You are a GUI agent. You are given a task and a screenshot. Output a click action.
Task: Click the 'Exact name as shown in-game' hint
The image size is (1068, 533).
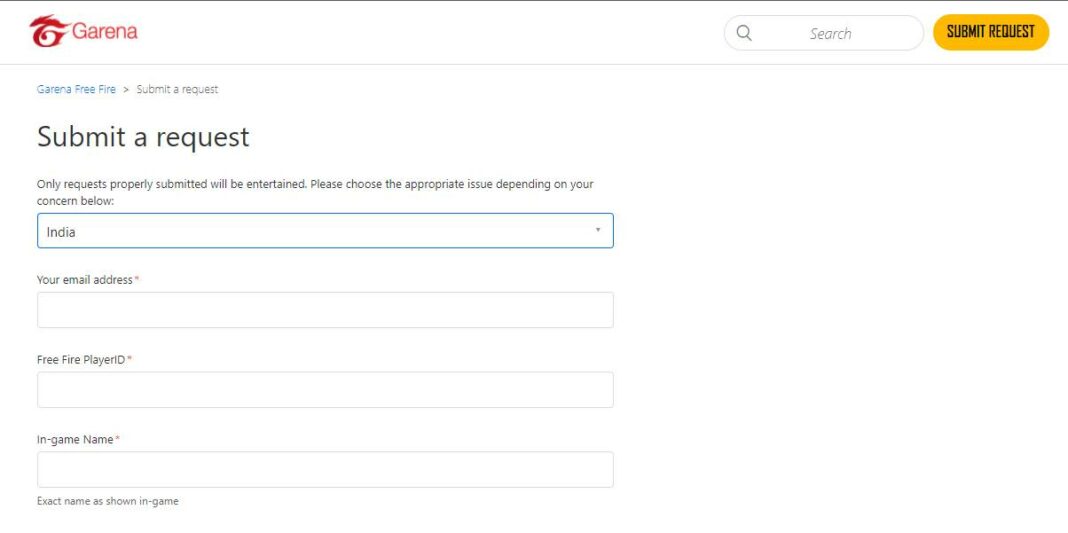coord(108,501)
